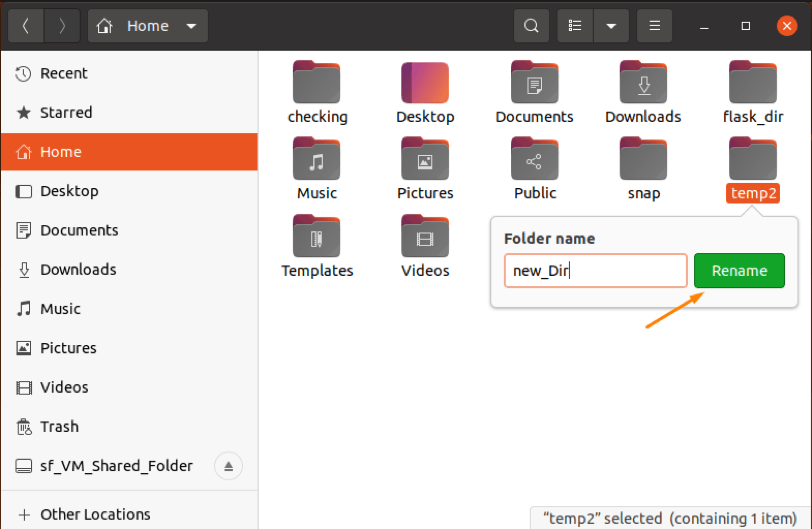Select the Templates folder icon
Image resolution: width=812 pixels, height=529 pixels.
pyautogui.click(x=316, y=236)
